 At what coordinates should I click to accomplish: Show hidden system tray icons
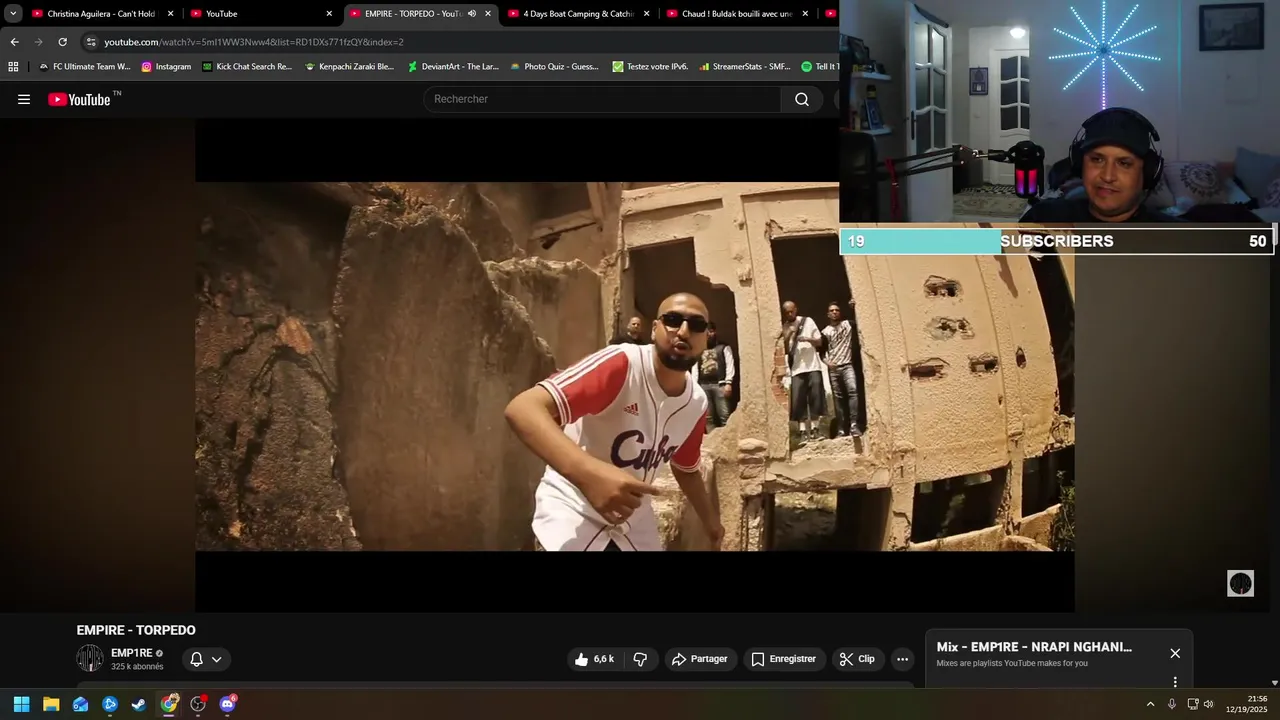1150,704
